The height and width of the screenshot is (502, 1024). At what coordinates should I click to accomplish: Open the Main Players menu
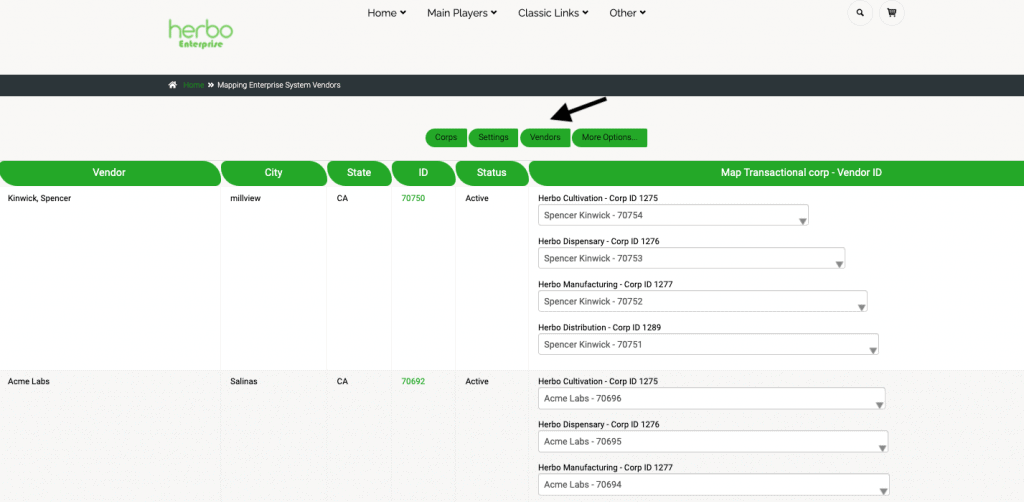click(x=462, y=12)
